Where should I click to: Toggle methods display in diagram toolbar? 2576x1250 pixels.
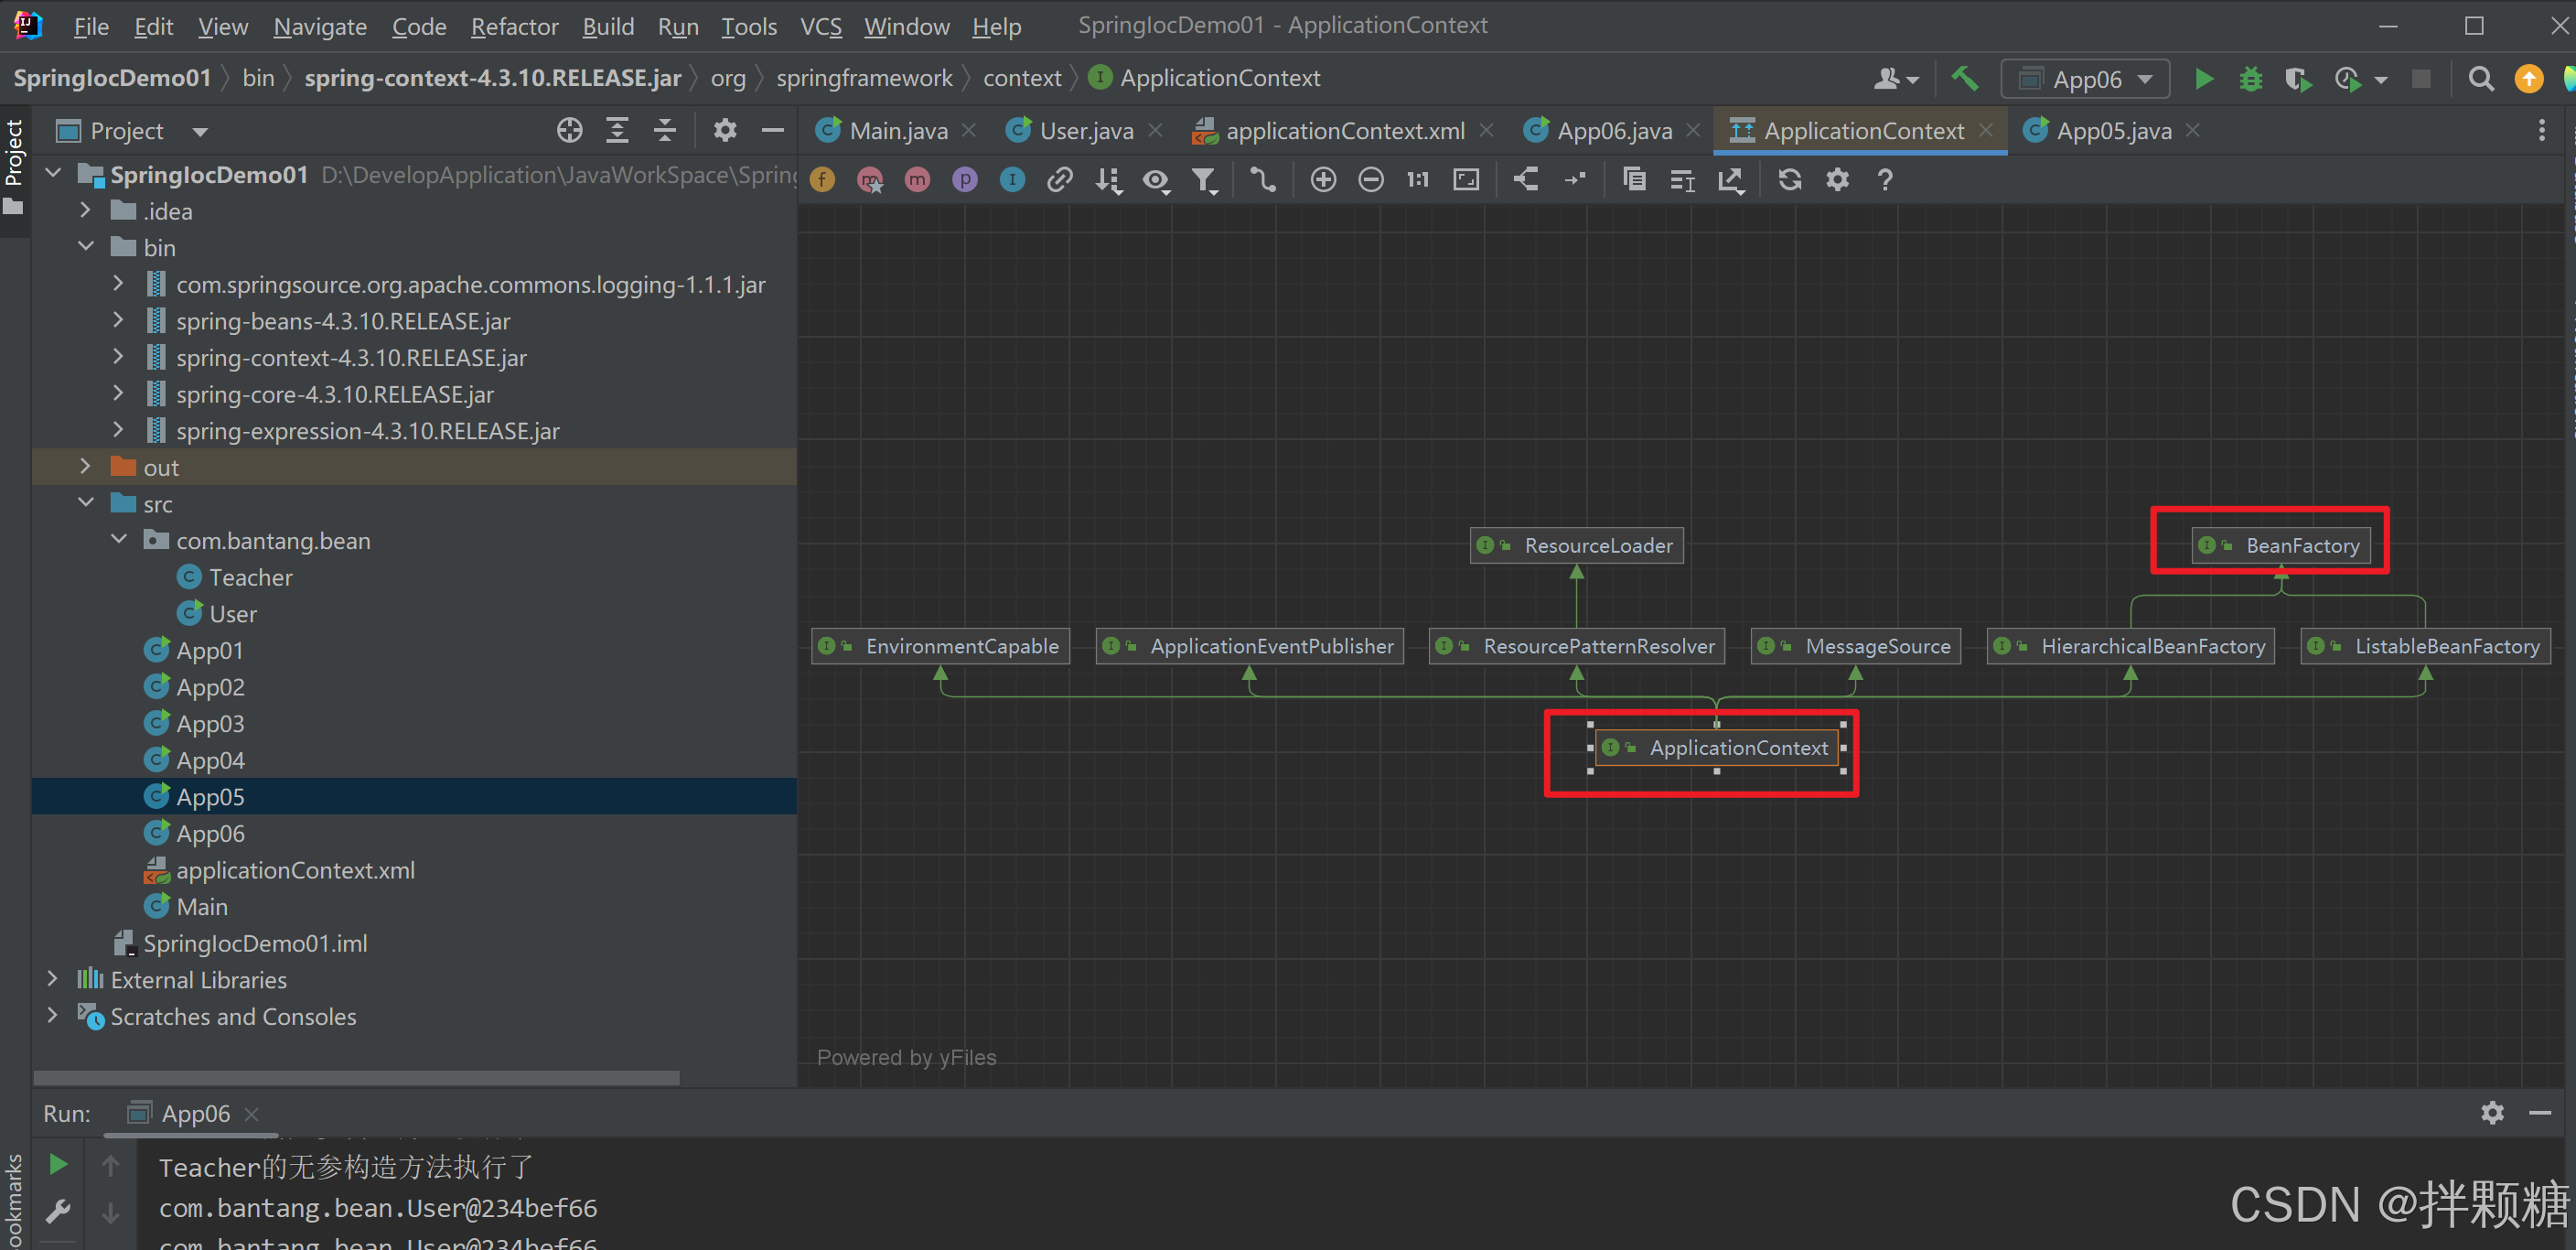point(917,180)
